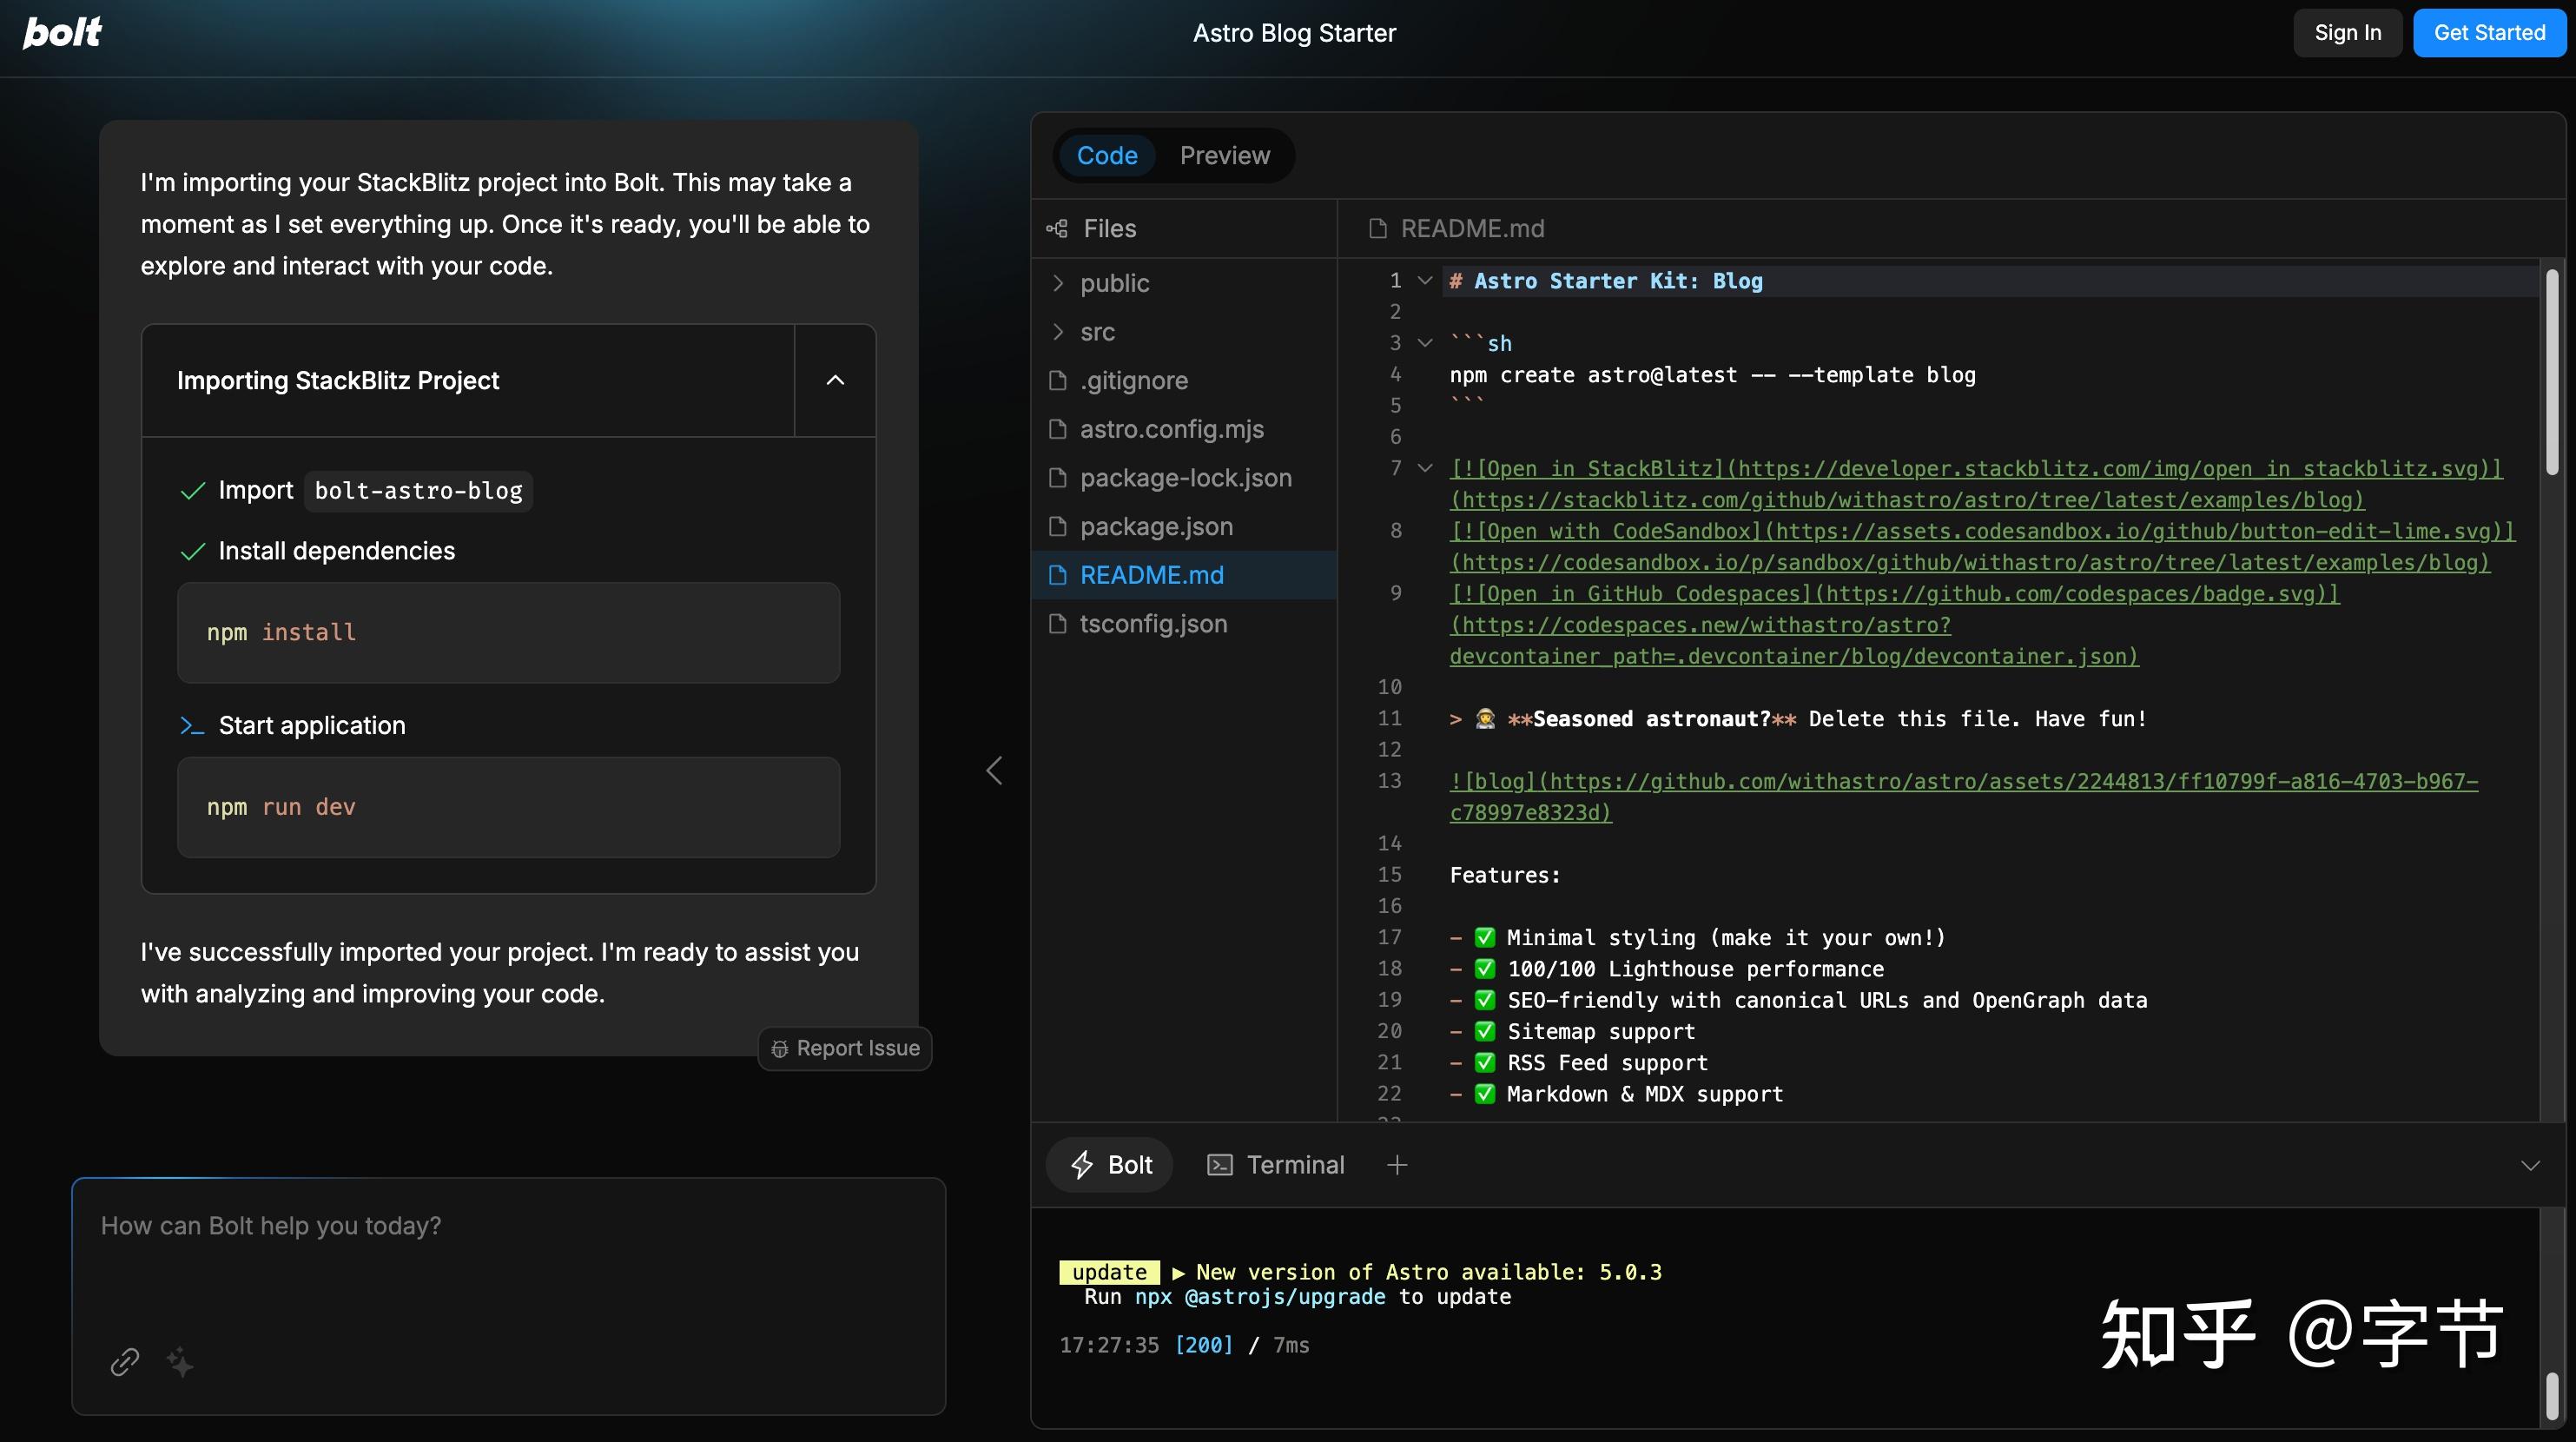Image resolution: width=2576 pixels, height=1442 pixels.
Task: Focus the 'How can Bolt help' input
Action: tap(508, 1260)
